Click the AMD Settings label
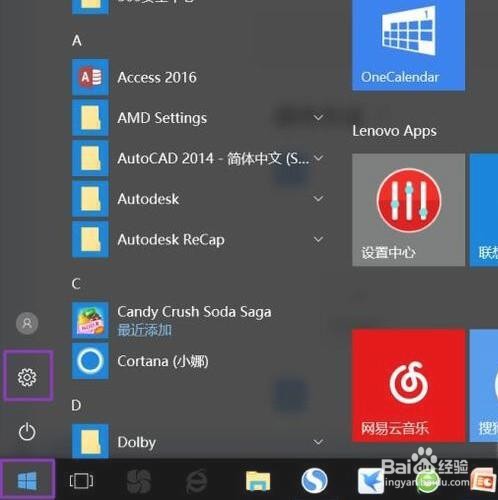Image resolution: width=498 pixels, height=500 pixels. 162,118
